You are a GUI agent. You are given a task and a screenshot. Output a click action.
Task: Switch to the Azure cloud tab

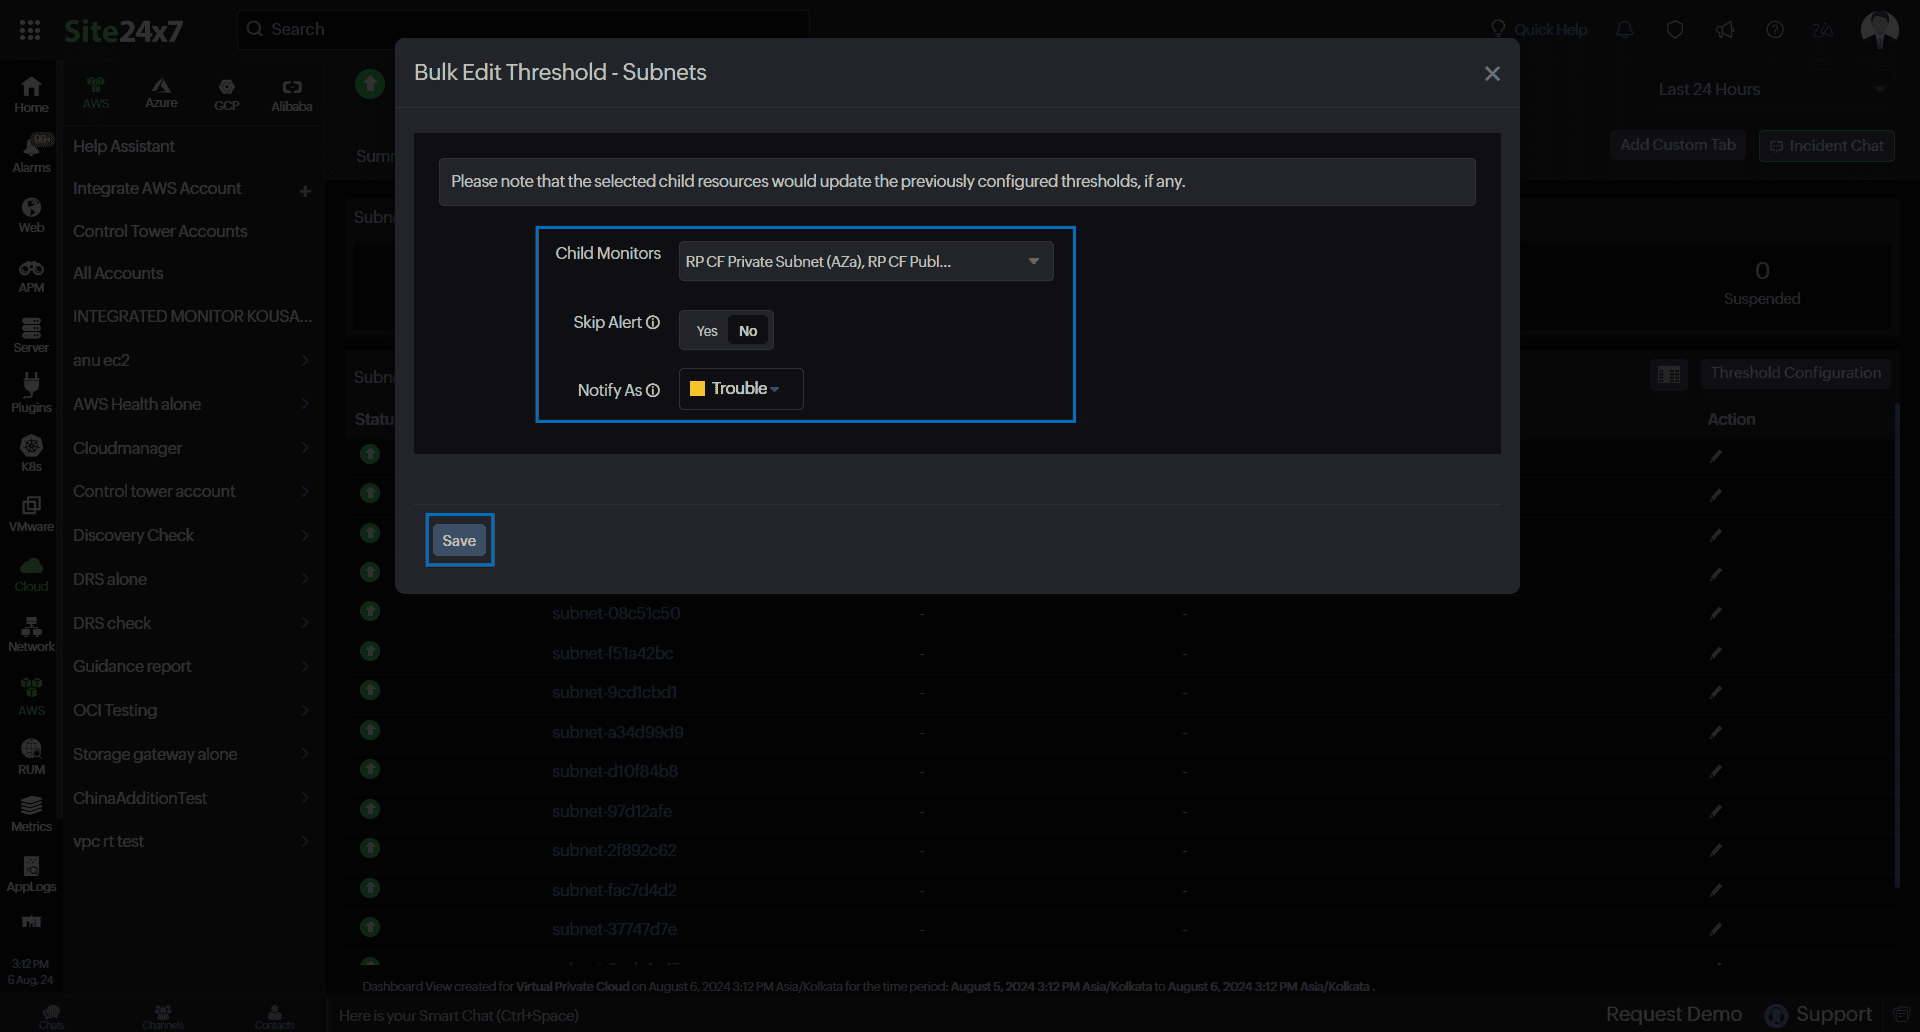161,94
